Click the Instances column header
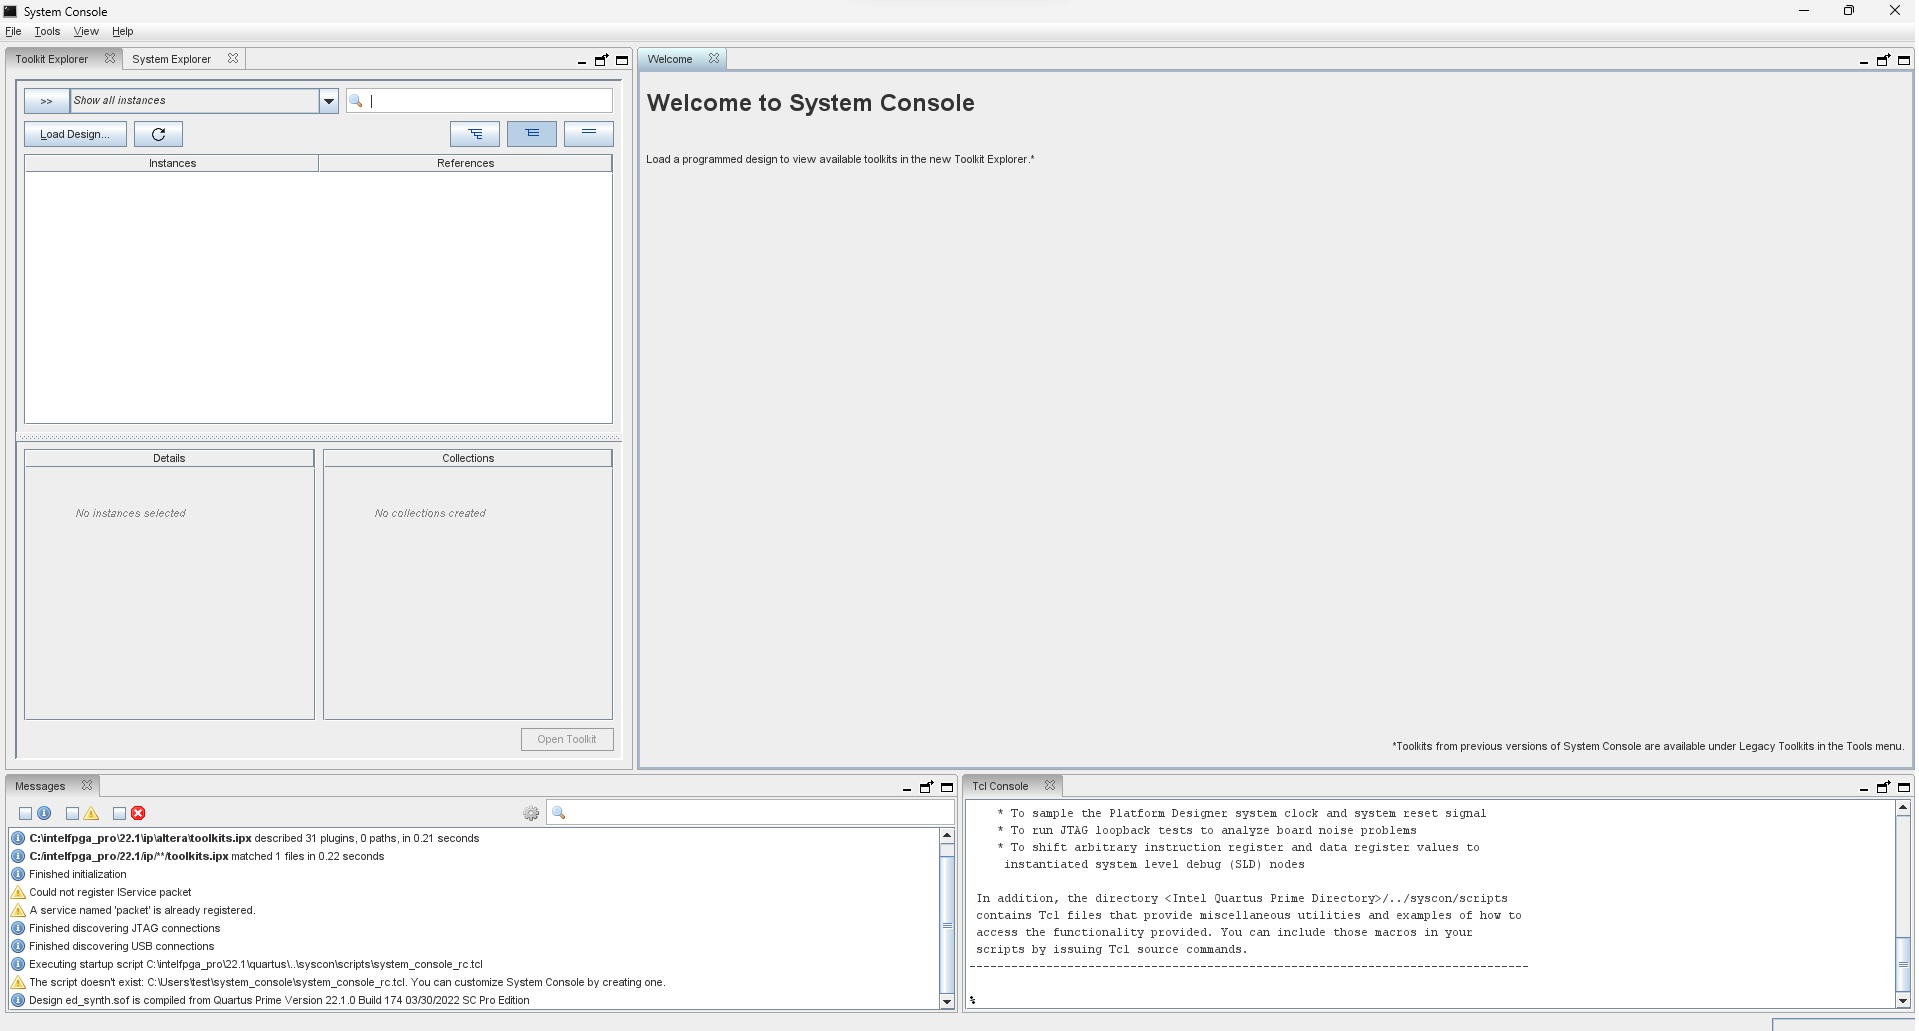Screen dimensions: 1919x1031 pos(172,163)
